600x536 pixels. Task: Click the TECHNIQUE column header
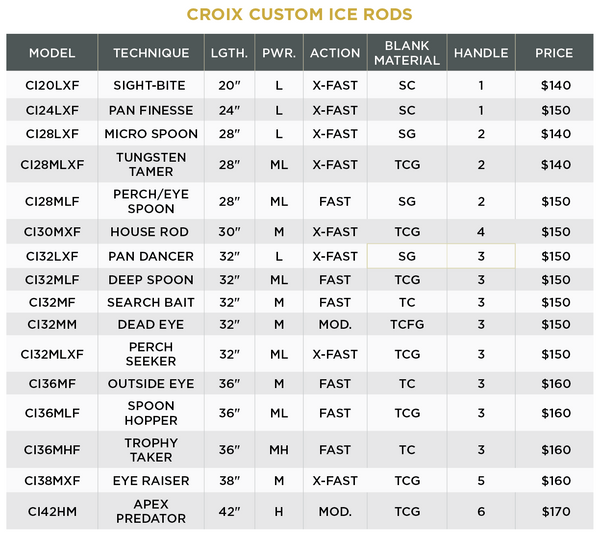coord(151,52)
